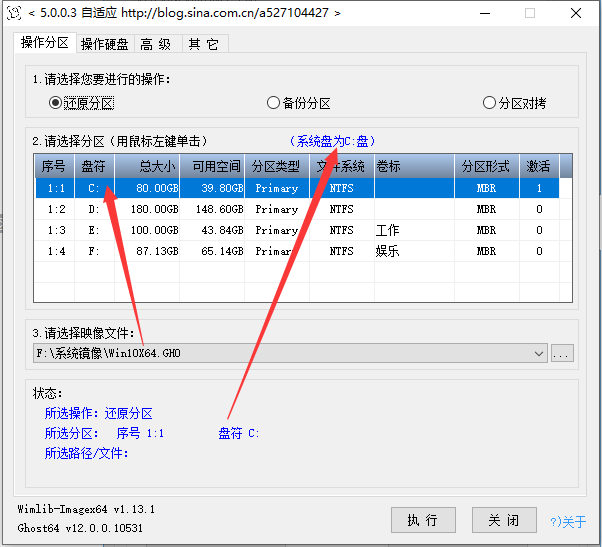
Task: Click the 可用空间 column header
Action: pos(215,165)
